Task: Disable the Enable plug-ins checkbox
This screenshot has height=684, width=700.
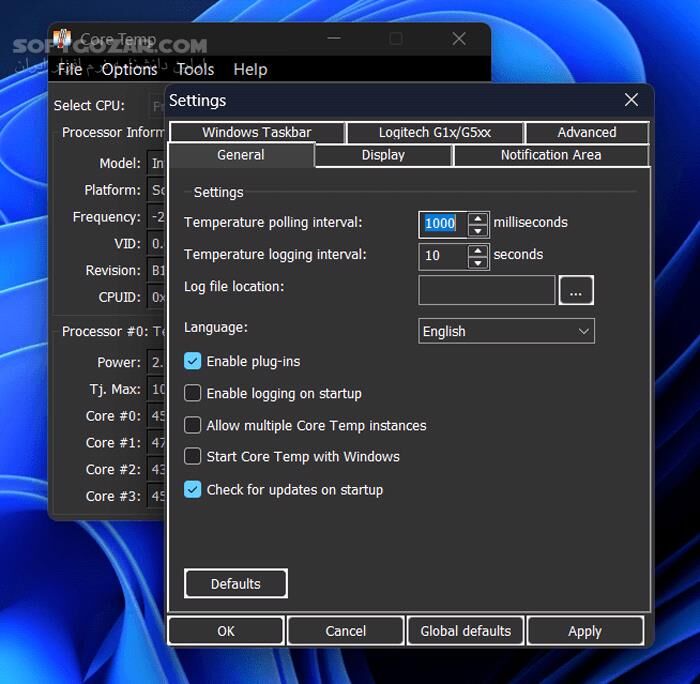Action: tap(193, 361)
